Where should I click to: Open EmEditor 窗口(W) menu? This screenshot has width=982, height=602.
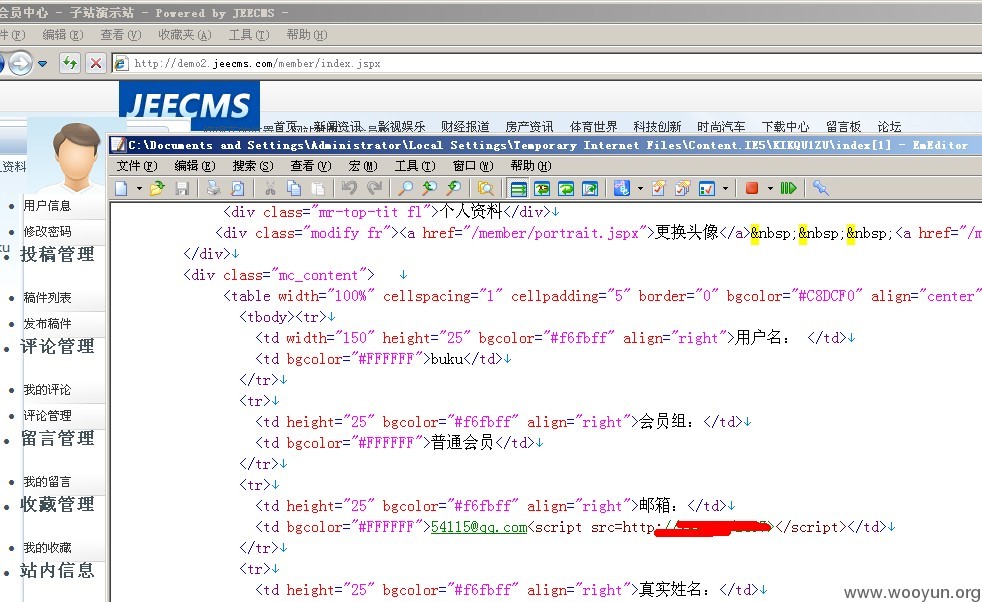[473, 166]
